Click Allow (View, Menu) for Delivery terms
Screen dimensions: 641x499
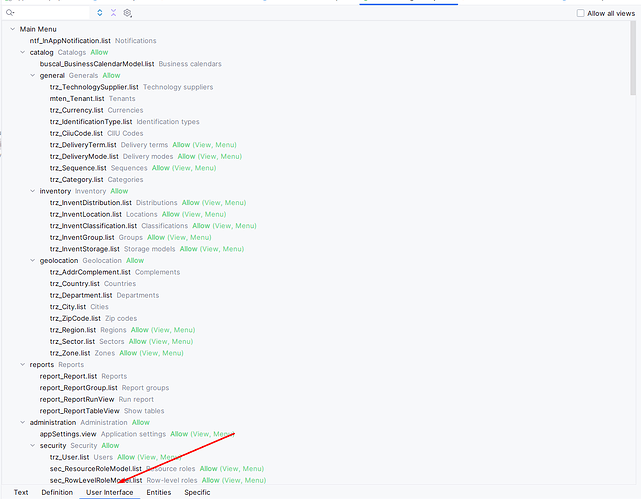pyautogui.click(x=204, y=145)
